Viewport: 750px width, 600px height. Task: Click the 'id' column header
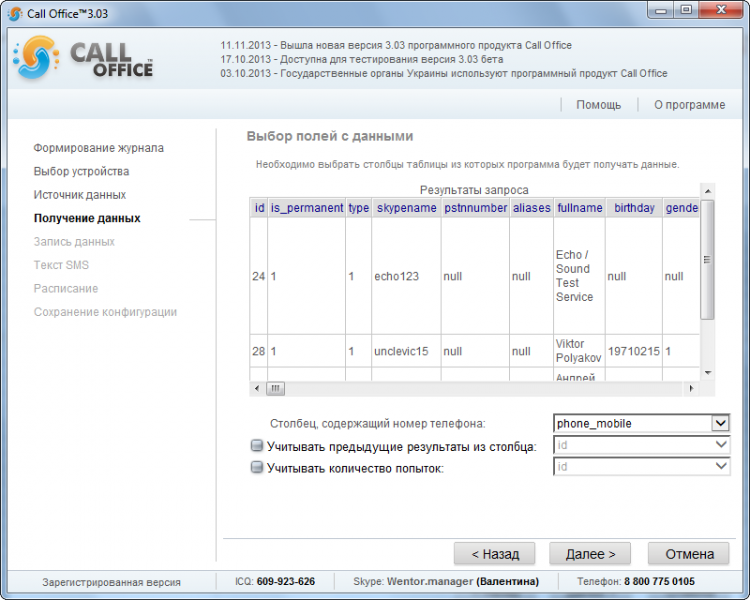259,208
